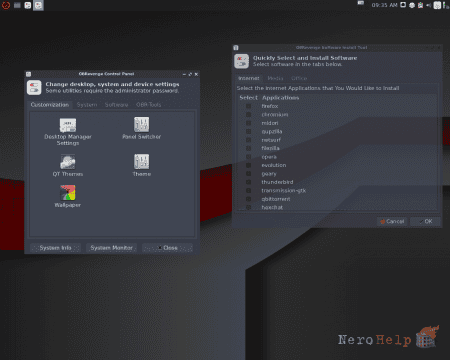Switch to highlighted Software Install taskbar button
Viewport: 450px width, 360px height.
click(38, 5)
